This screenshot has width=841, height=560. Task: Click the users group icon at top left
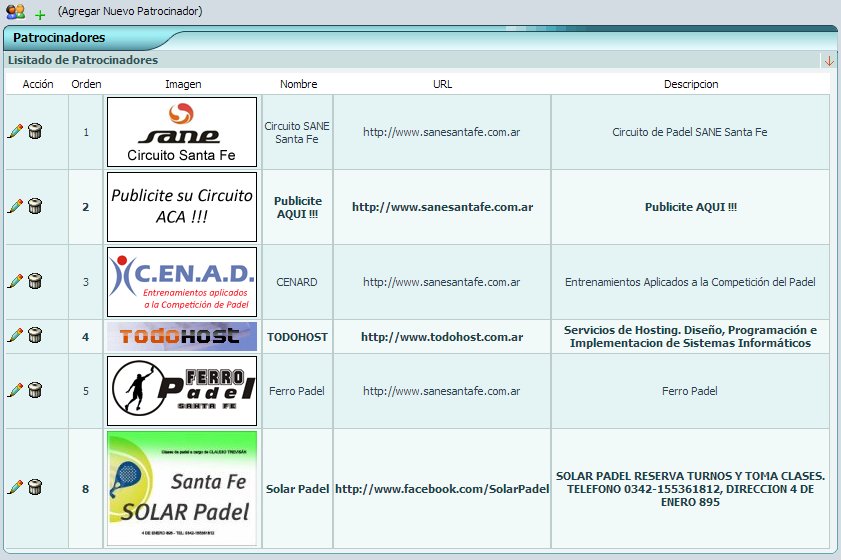pyautogui.click(x=15, y=12)
